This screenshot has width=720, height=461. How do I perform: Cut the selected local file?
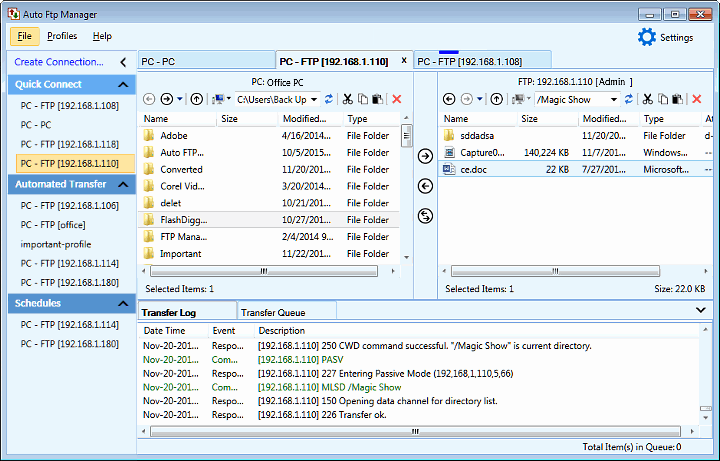[347, 99]
